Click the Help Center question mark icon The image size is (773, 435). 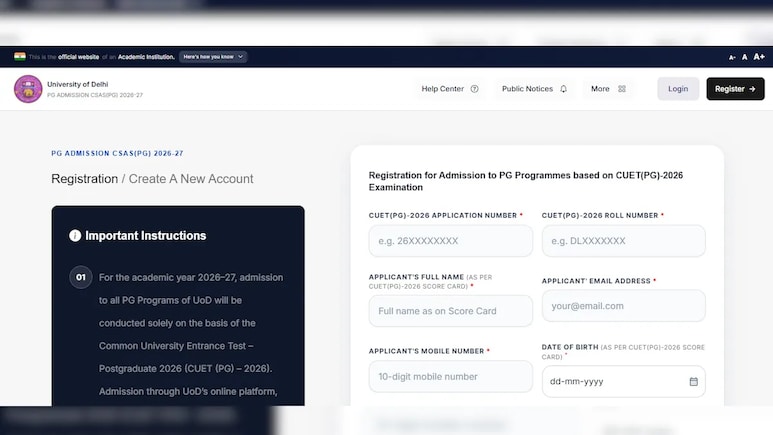point(474,89)
